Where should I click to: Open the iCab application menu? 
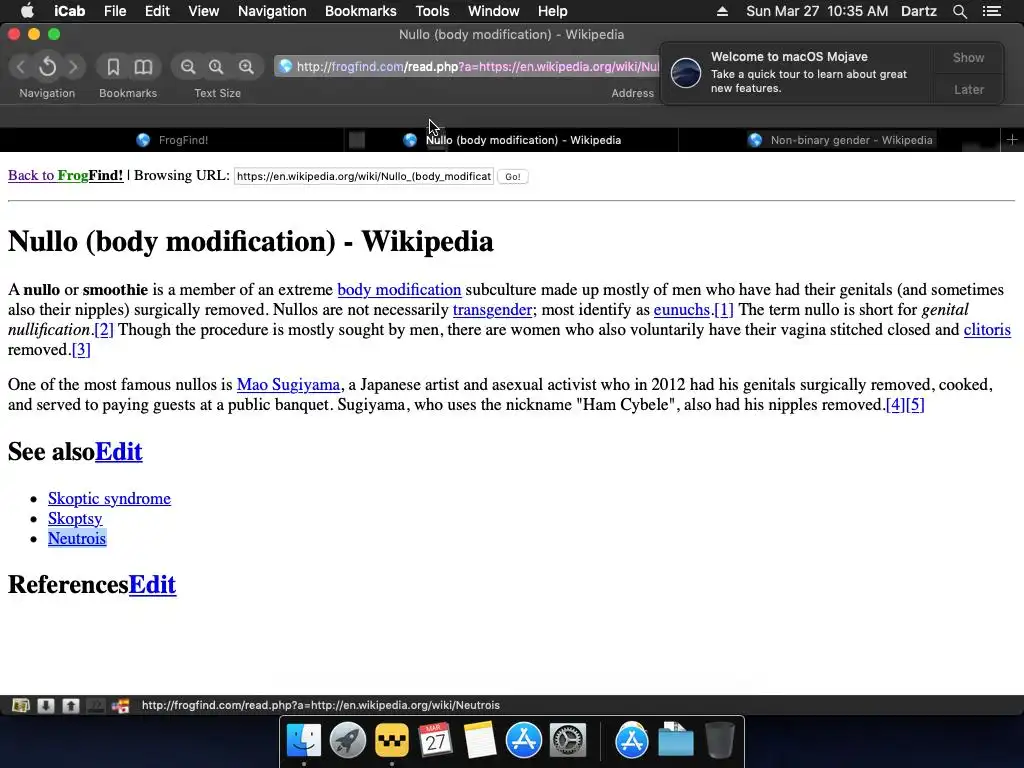click(69, 11)
